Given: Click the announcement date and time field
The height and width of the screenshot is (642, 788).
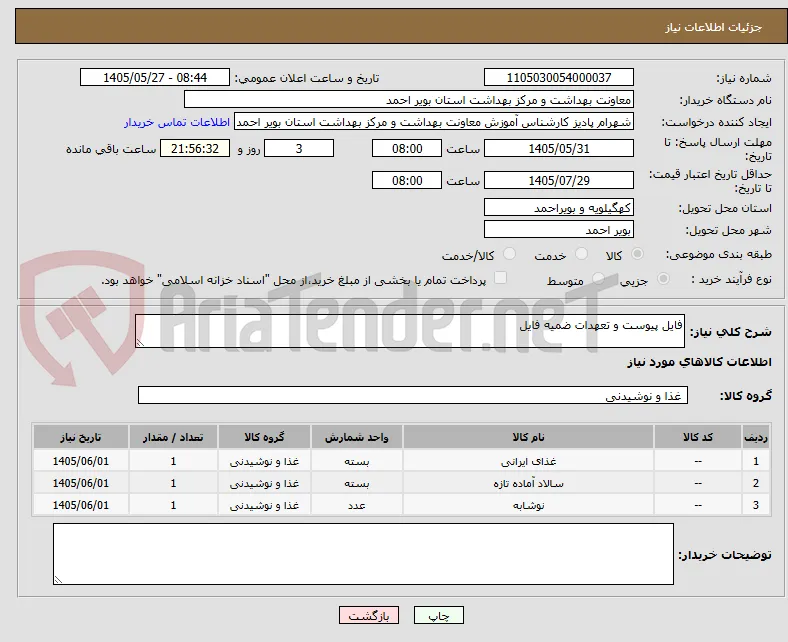Looking at the screenshot, I should tap(155, 77).
